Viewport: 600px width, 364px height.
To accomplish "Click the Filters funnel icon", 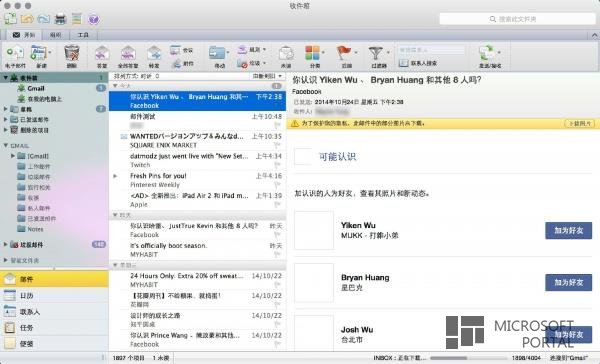I will click(376, 53).
